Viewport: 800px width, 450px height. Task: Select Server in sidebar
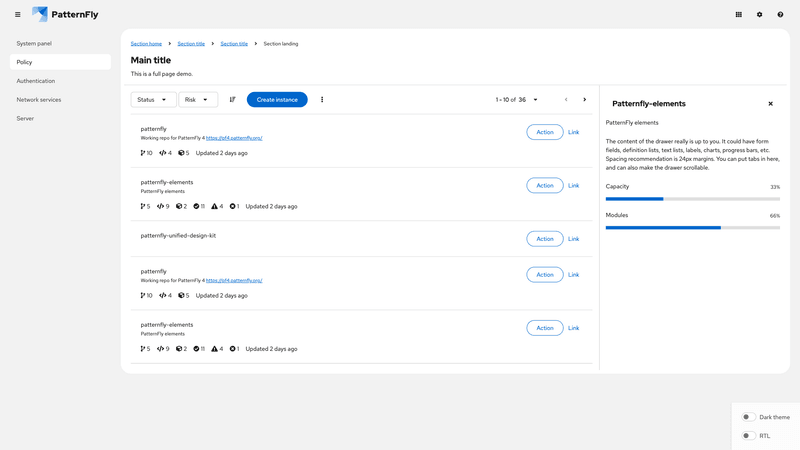[60, 118]
